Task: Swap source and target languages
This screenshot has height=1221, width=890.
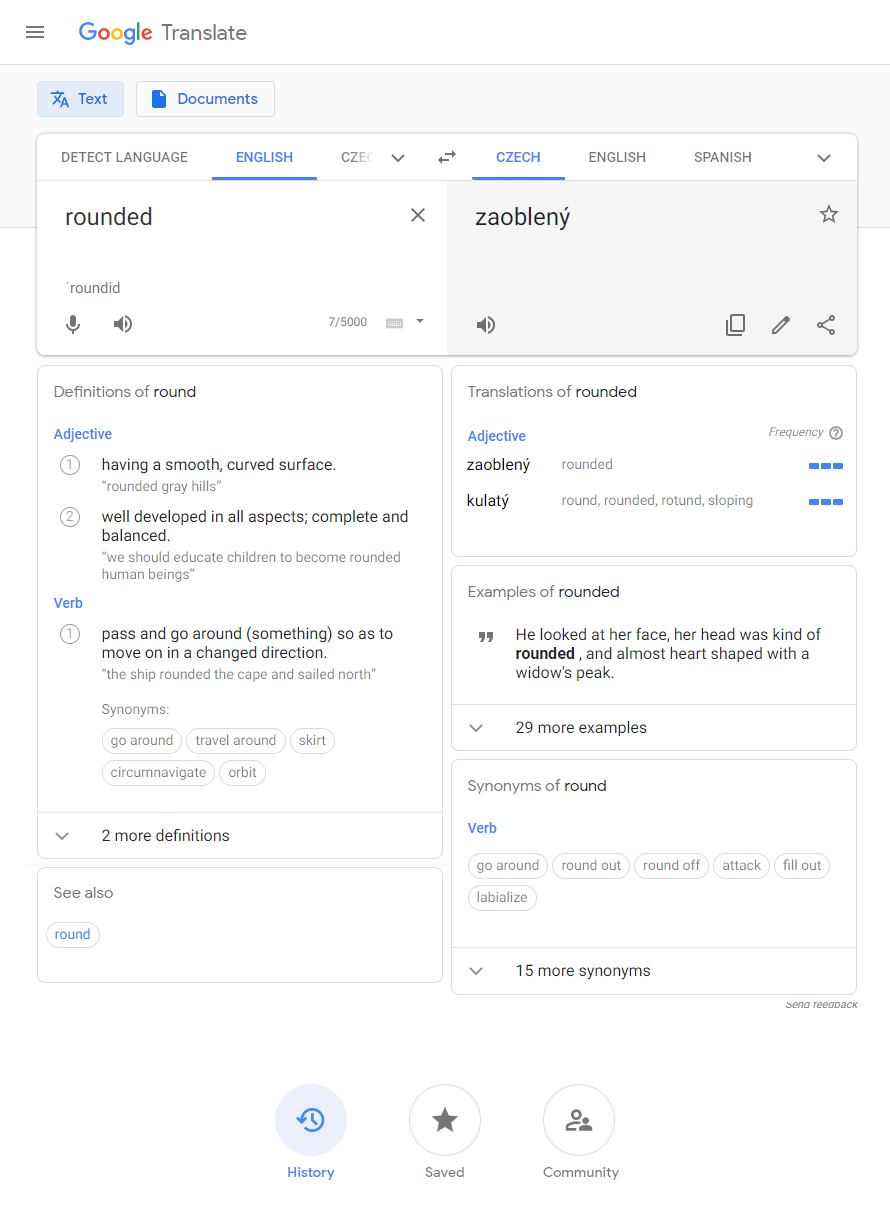Action: (x=447, y=157)
